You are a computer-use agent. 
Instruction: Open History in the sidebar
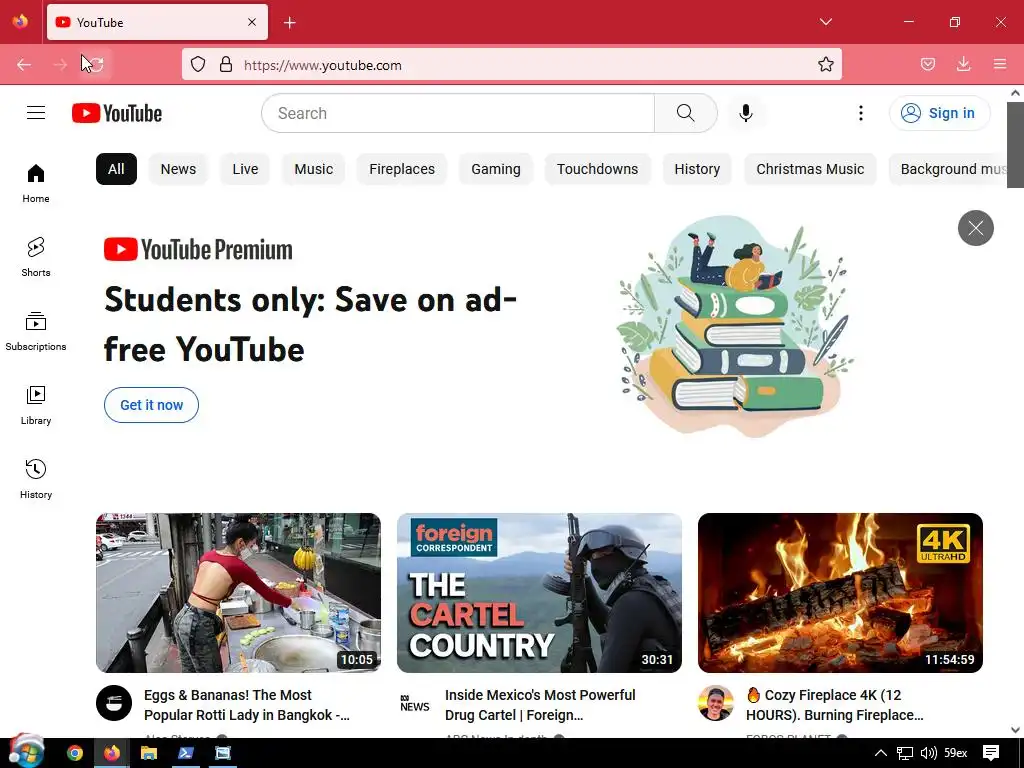point(36,479)
